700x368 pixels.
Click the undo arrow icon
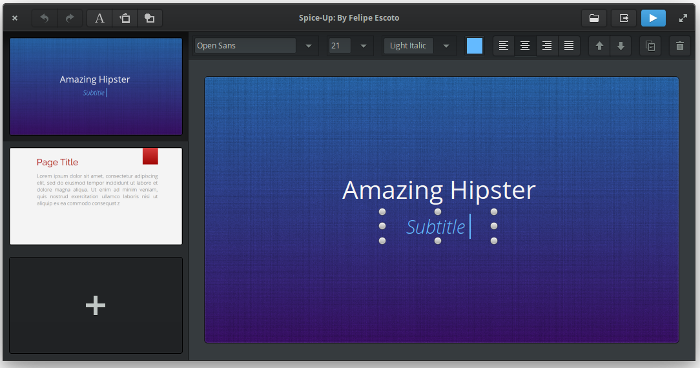[44, 18]
